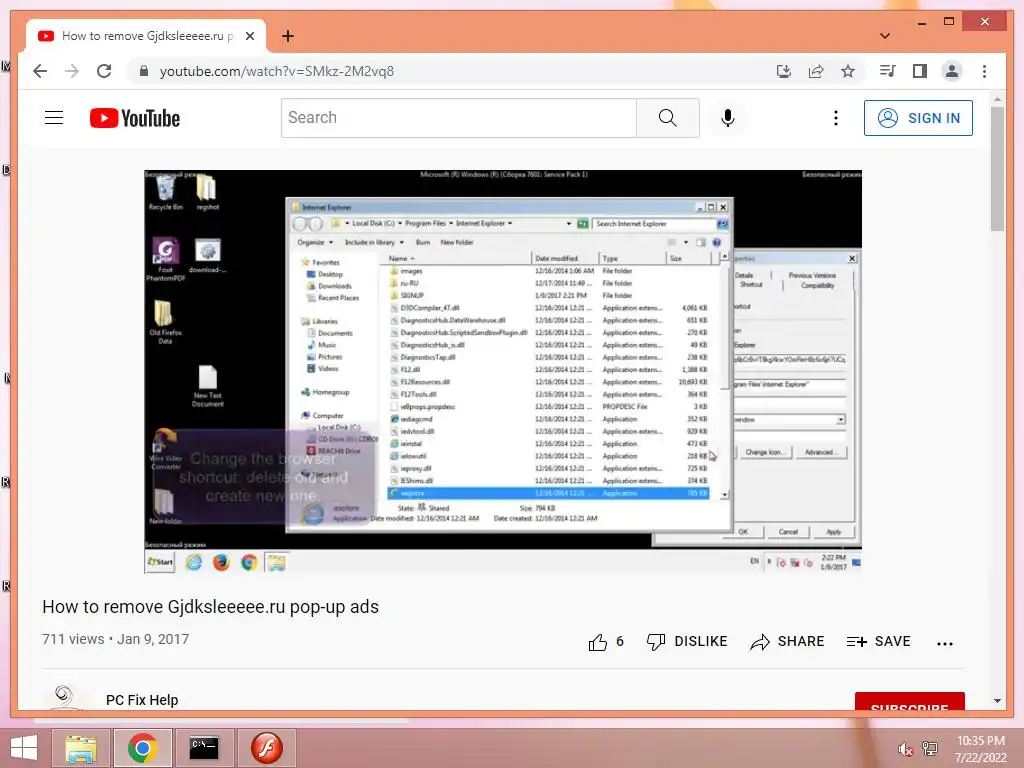Play the video in the player
Screen dimensions: 1024x768
coord(503,372)
